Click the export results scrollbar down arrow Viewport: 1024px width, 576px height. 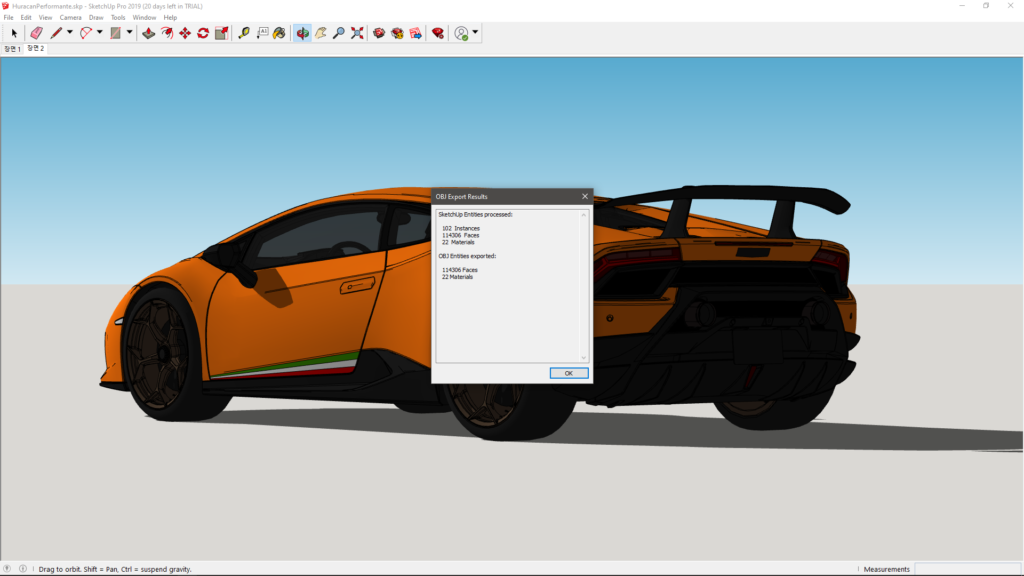pyautogui.click(x=584, y=357)
